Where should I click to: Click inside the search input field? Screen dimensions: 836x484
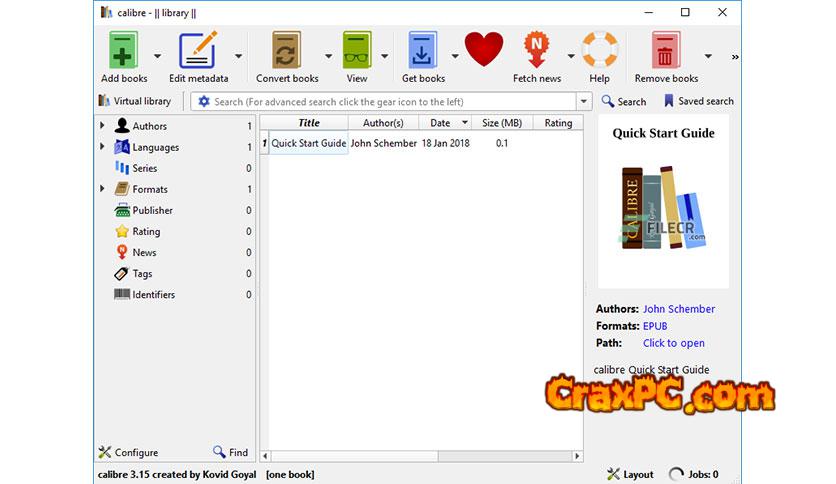pos(390,101)
